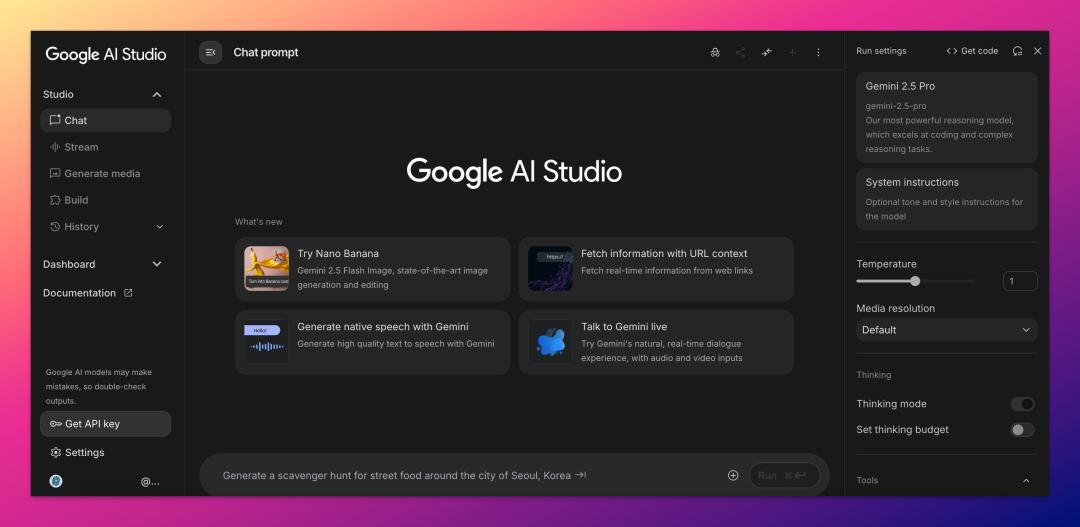Image resolution: width=1080 pixels, height=527 pixels.
Task: Toggle Thinking mode switch
Action: point(1022,404)
